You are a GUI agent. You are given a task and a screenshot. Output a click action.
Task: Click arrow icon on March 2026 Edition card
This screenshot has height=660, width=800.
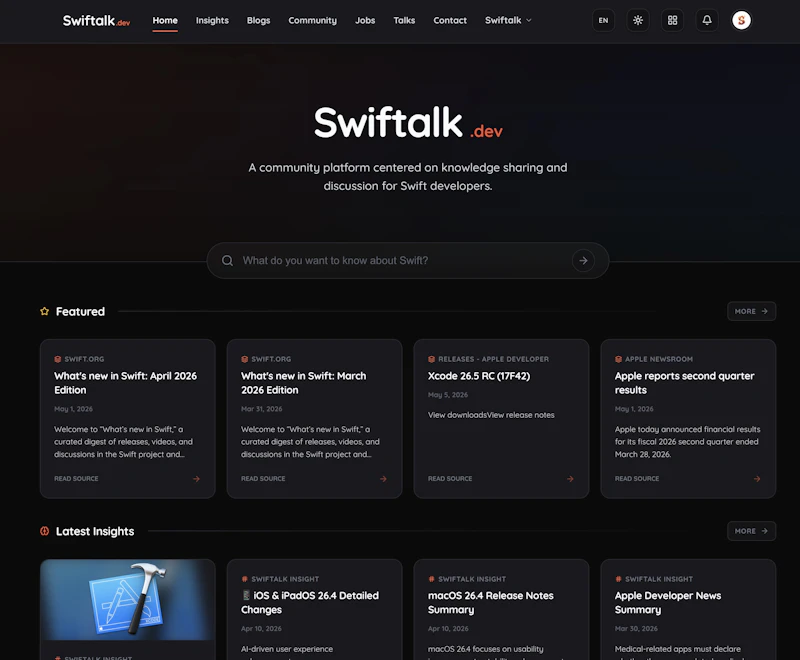(x=383, y=478)
